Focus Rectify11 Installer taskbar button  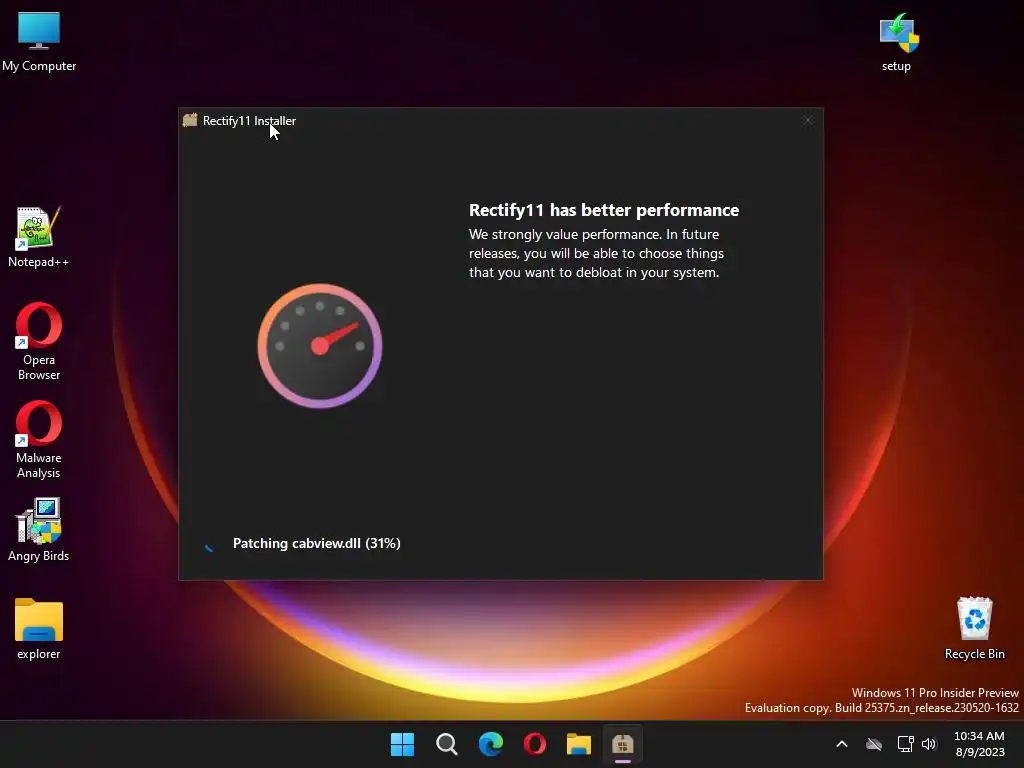tap(623, 744)
